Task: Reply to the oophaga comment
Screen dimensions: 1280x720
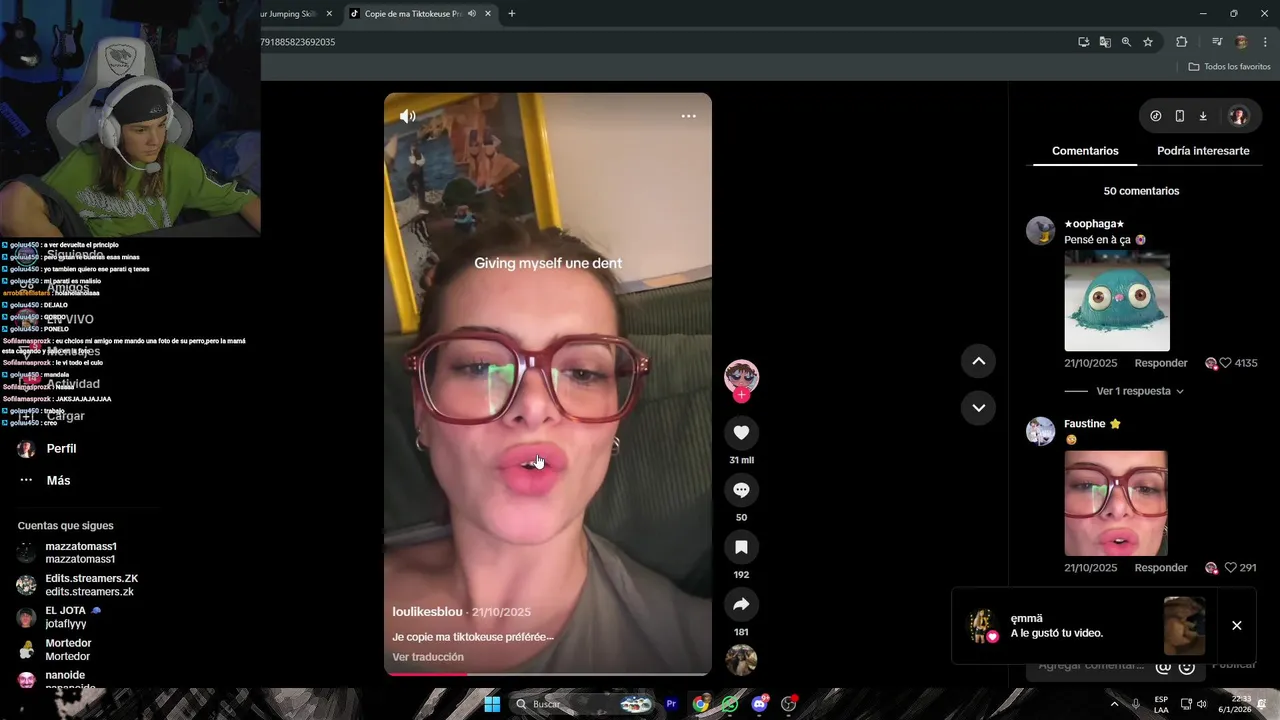Action: click(x=1161, y=363)
